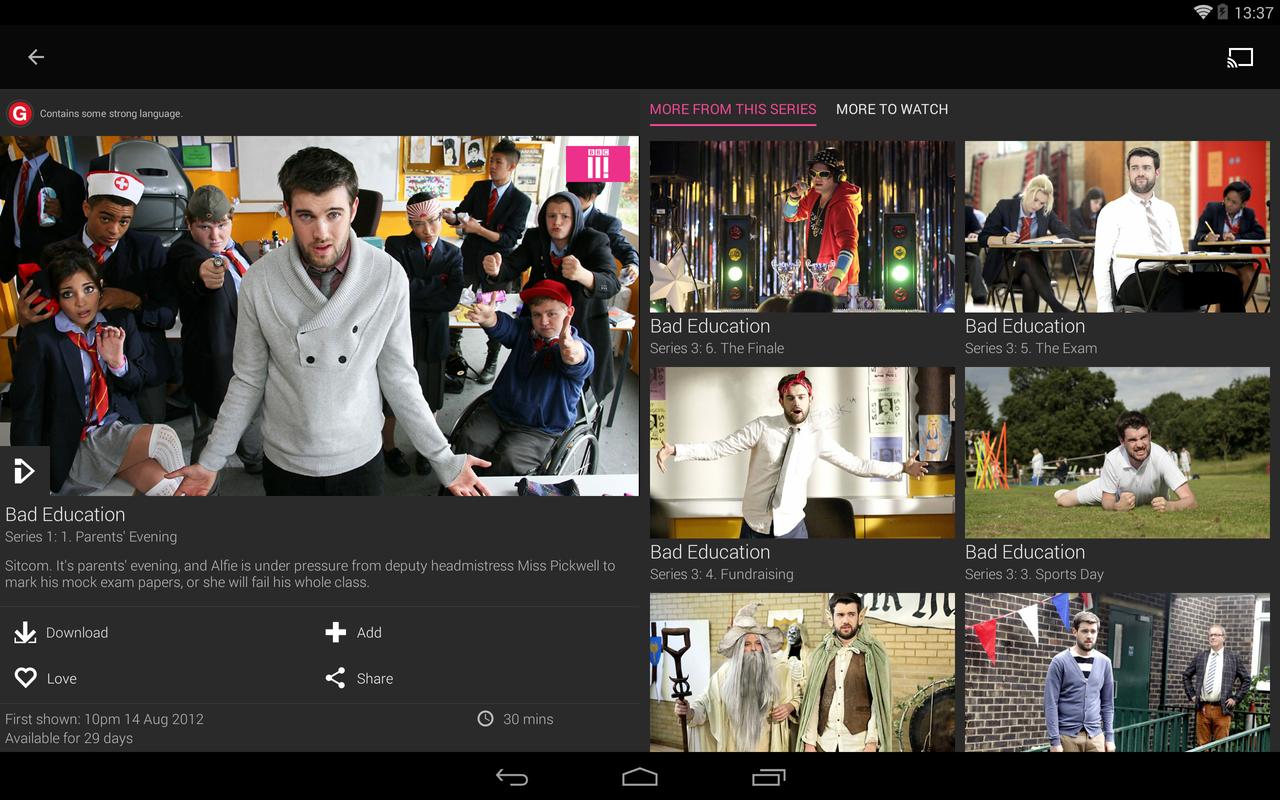Tap 'Series 1: 1. Parents' Evening' subtitle
Screen dimensions: 1280x800
click(91, 537)
